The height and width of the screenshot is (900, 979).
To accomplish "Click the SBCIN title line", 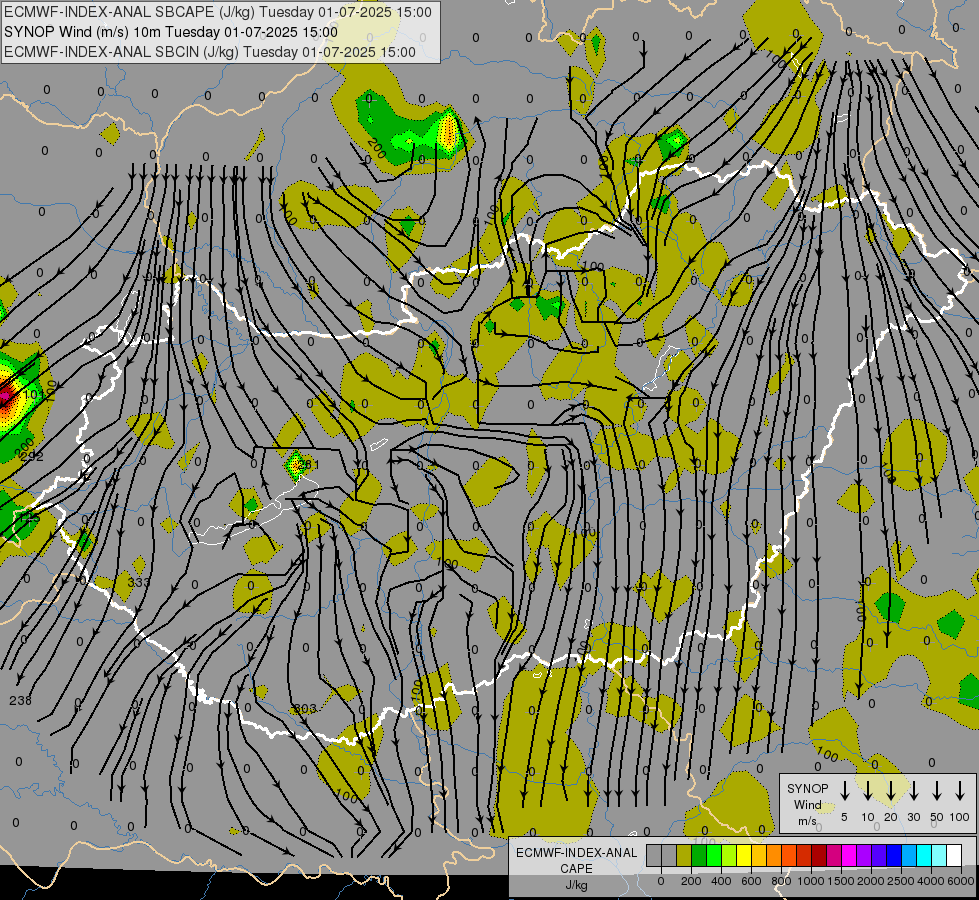I will pos(210,52).
